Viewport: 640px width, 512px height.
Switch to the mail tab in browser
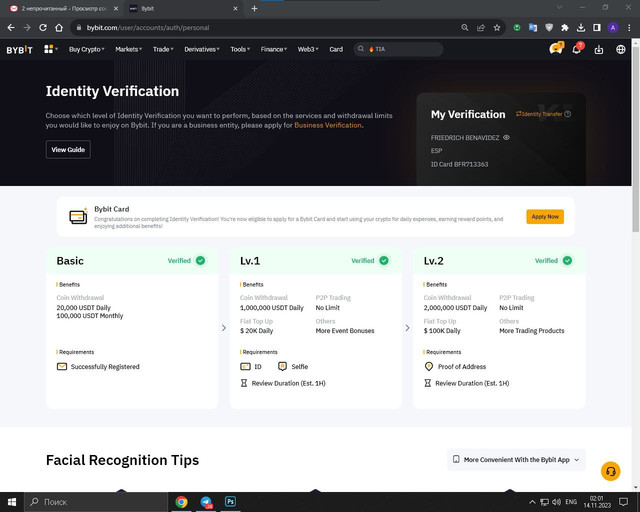point(64,9)
